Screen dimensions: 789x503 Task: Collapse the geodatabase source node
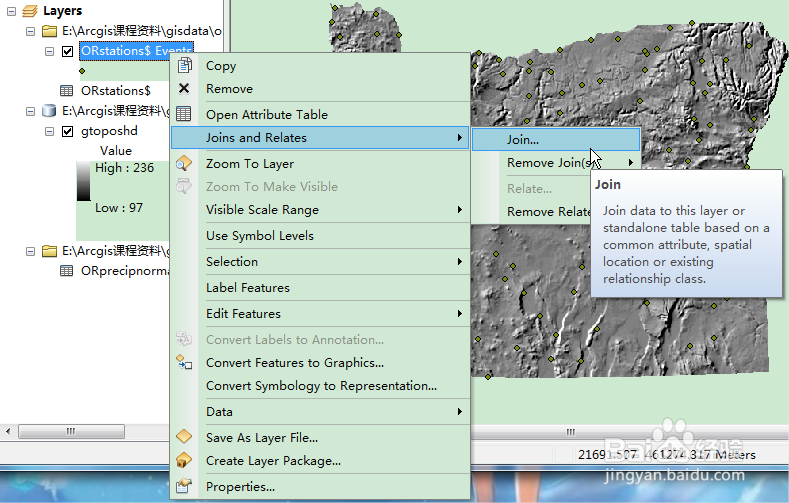[x=31, y=111]
